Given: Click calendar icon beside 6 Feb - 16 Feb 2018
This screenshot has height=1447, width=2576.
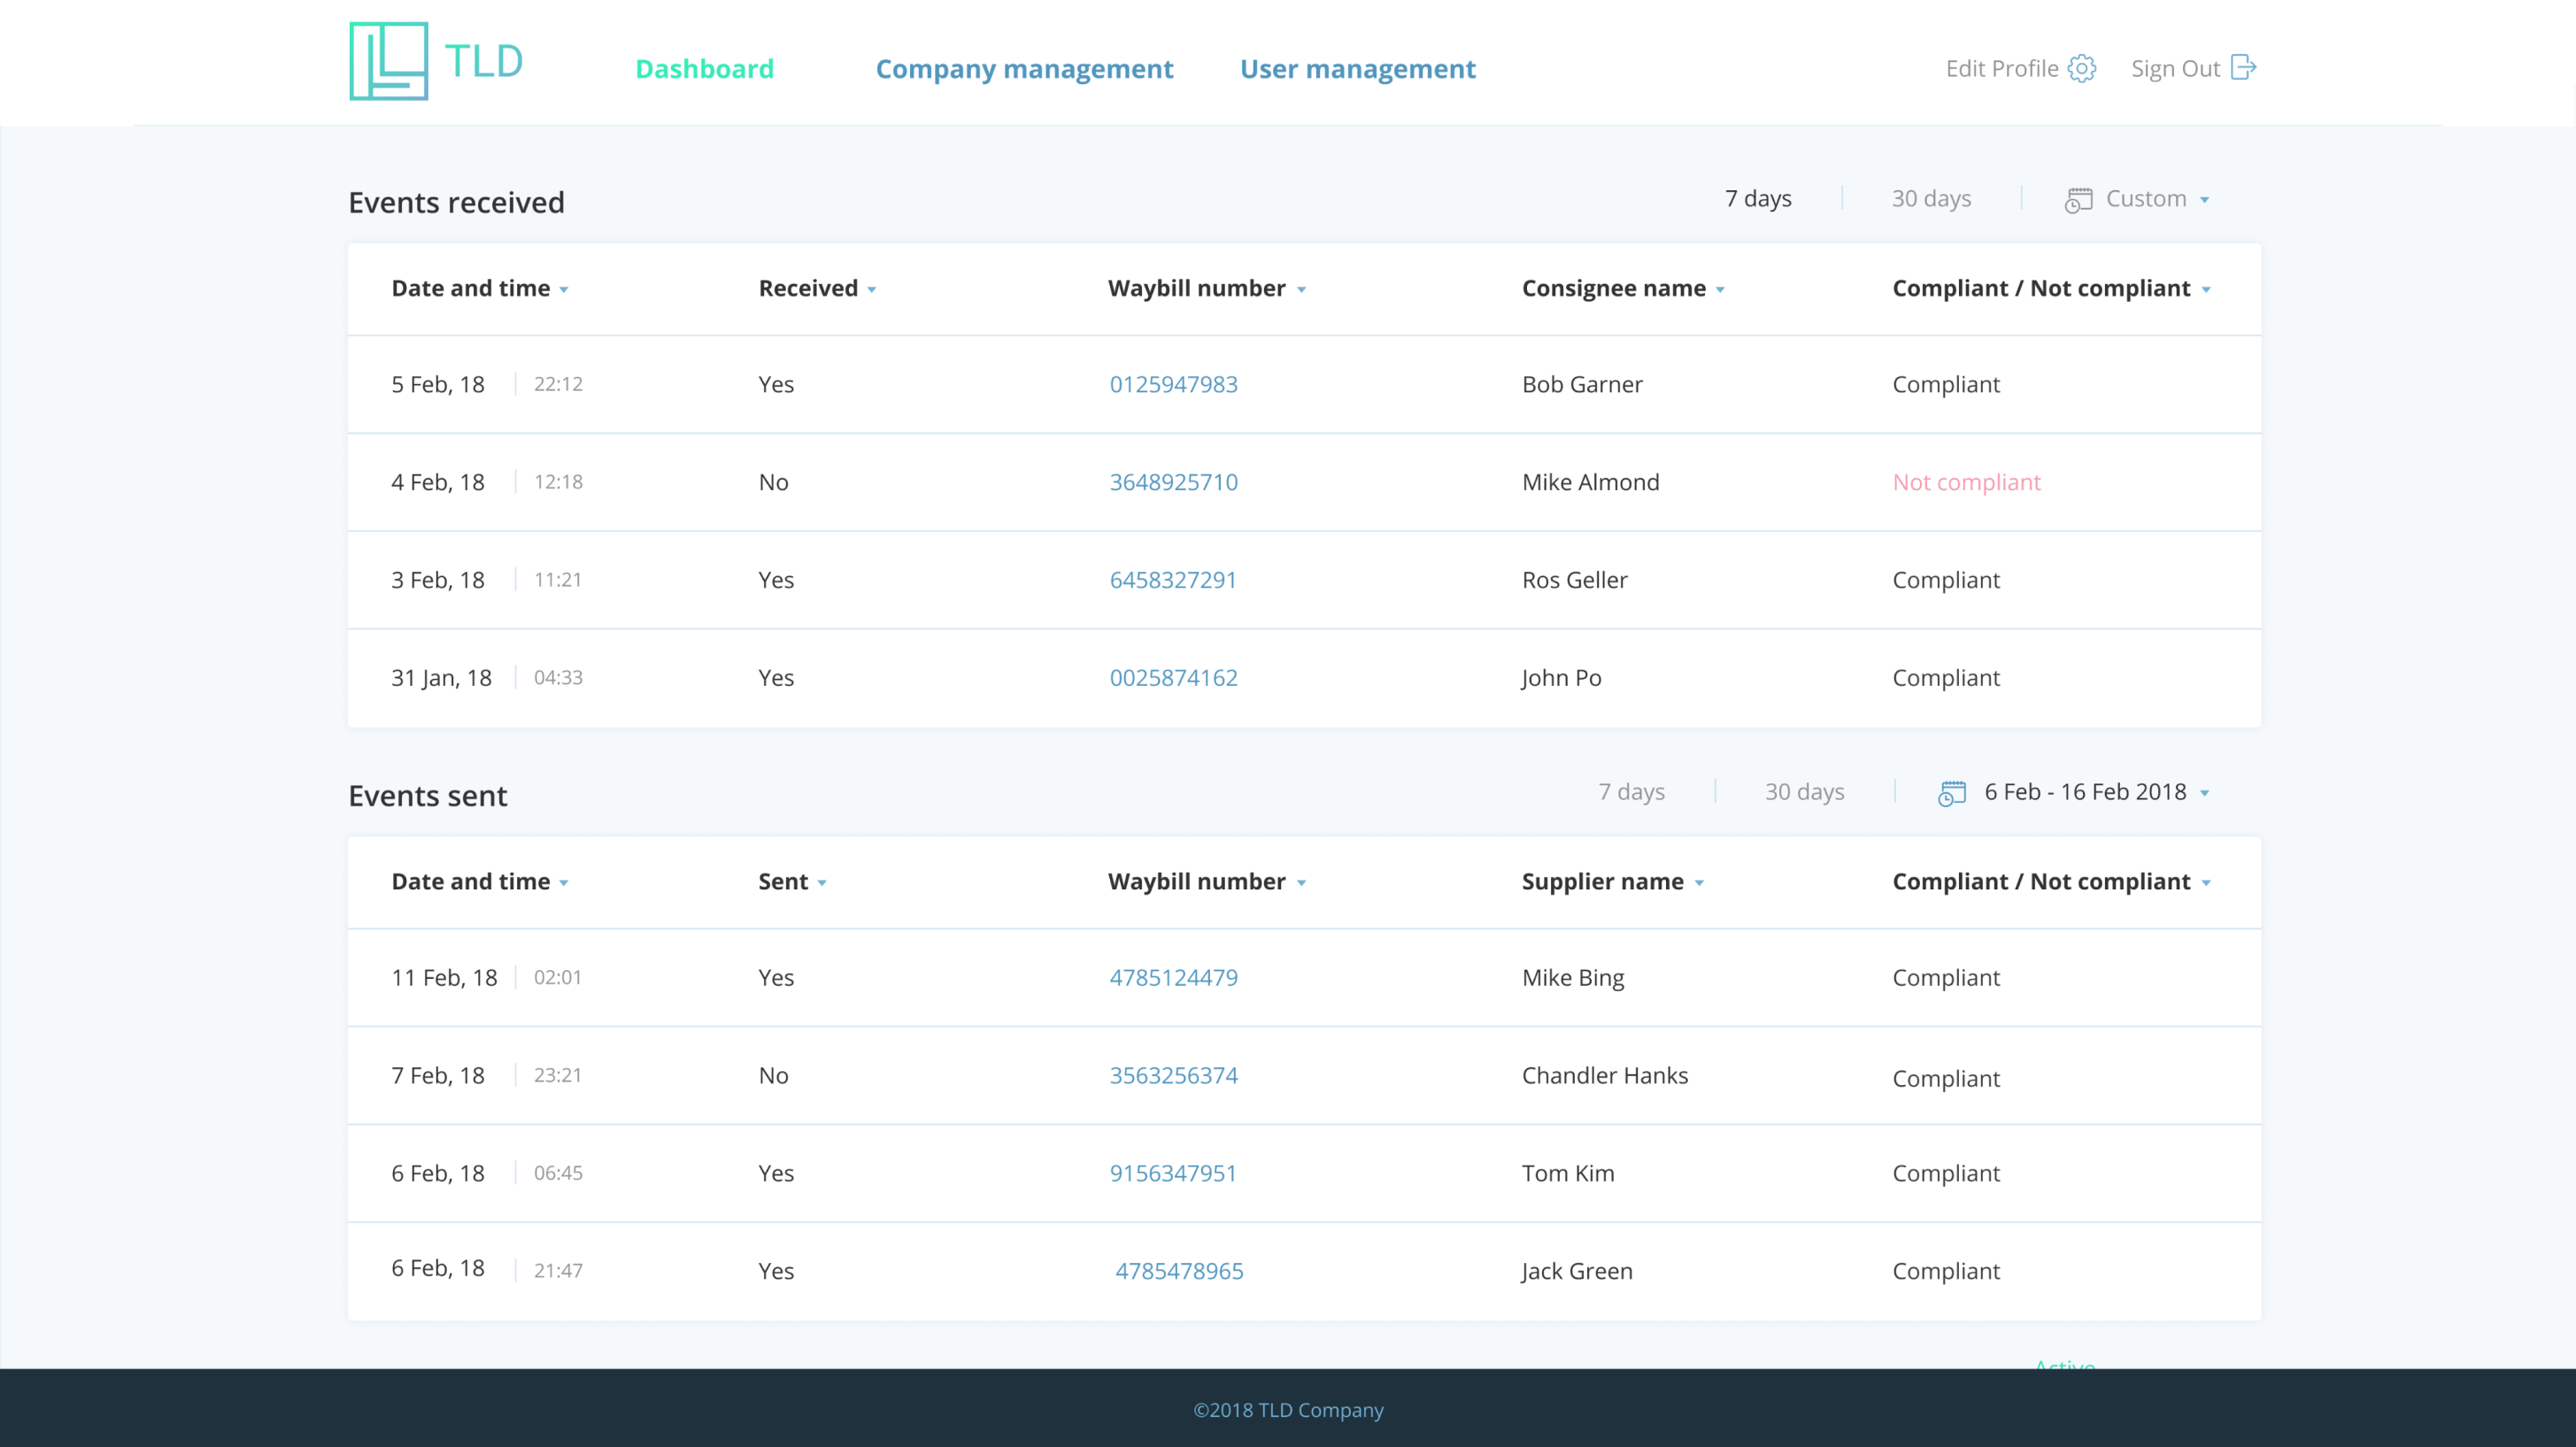Looking at the screenshot, I should (x=1951, y=793).
